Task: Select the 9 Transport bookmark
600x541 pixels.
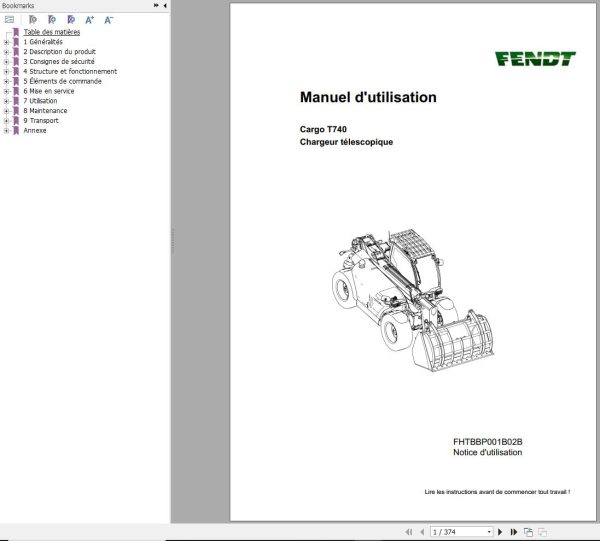Action: [41, 121]
